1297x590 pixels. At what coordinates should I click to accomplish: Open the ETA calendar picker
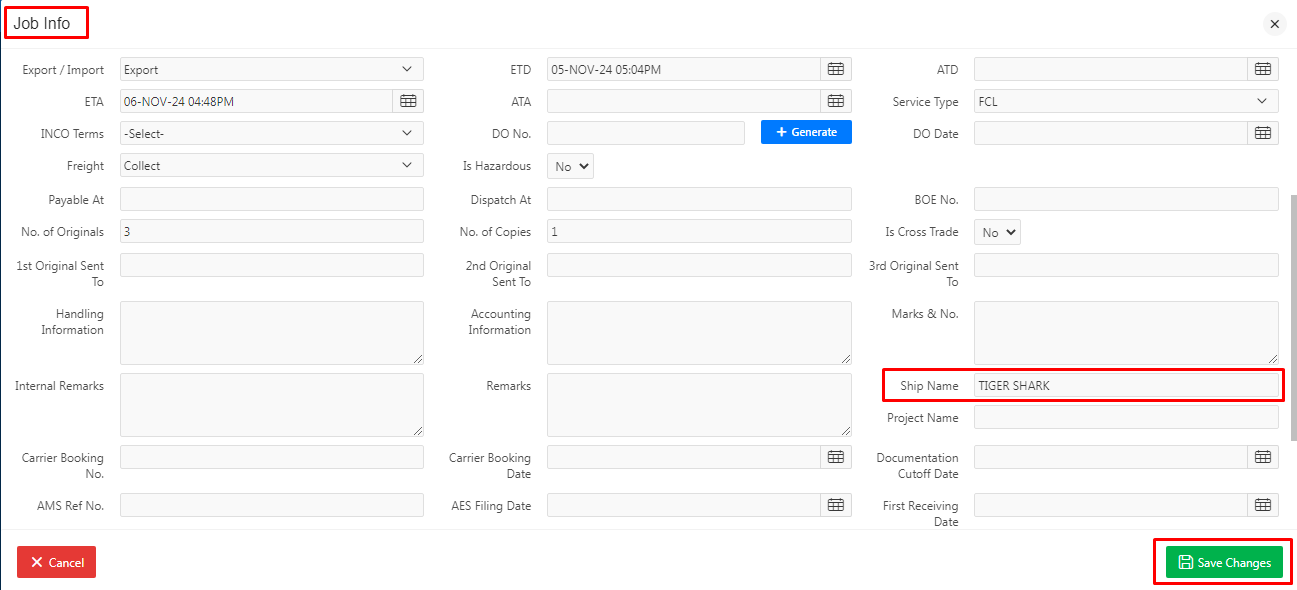[408, 101]
